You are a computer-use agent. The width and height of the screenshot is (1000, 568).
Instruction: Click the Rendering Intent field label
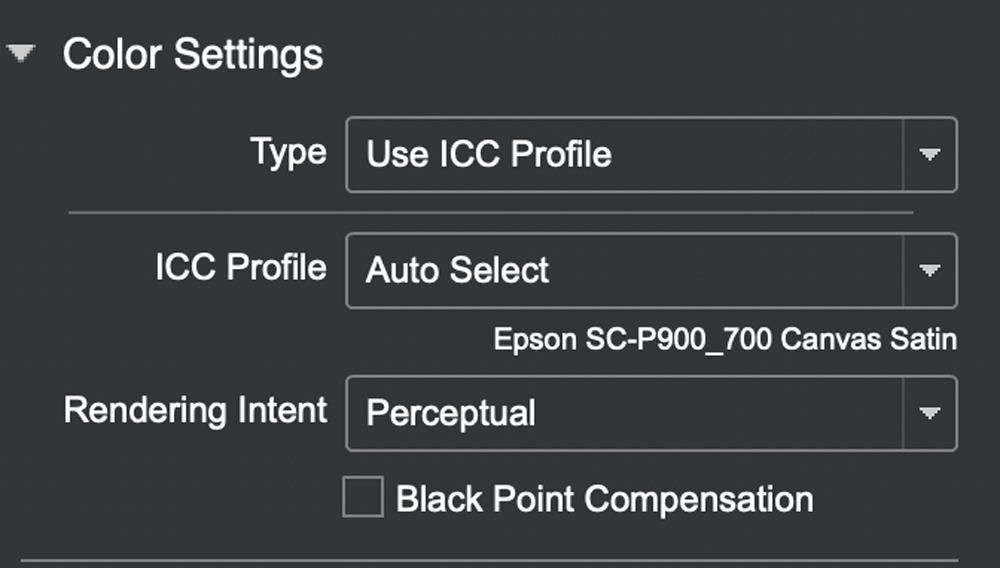[196, 411]
